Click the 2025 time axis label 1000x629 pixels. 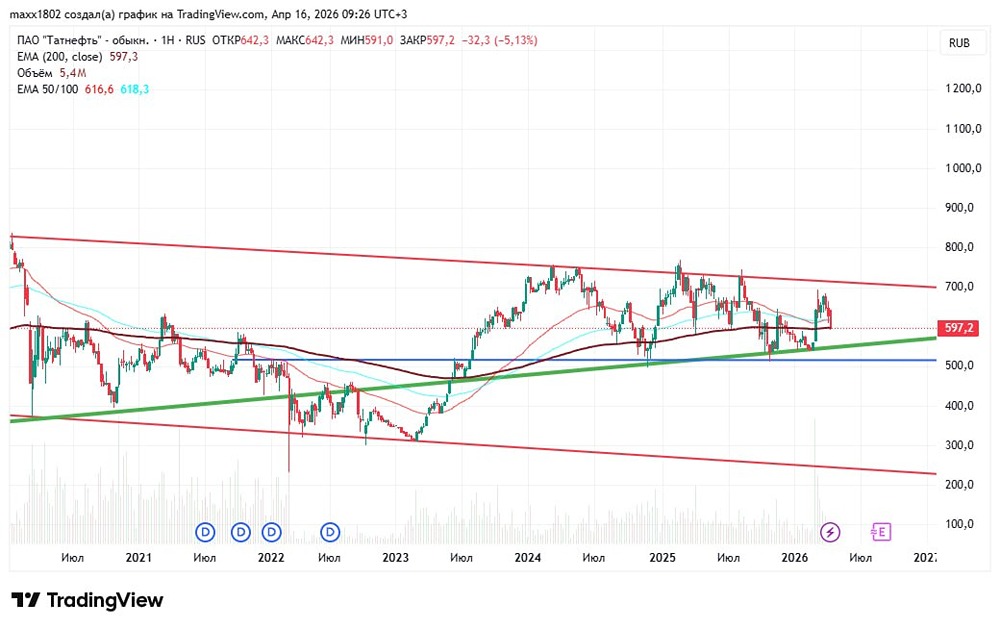coord(662,558)
